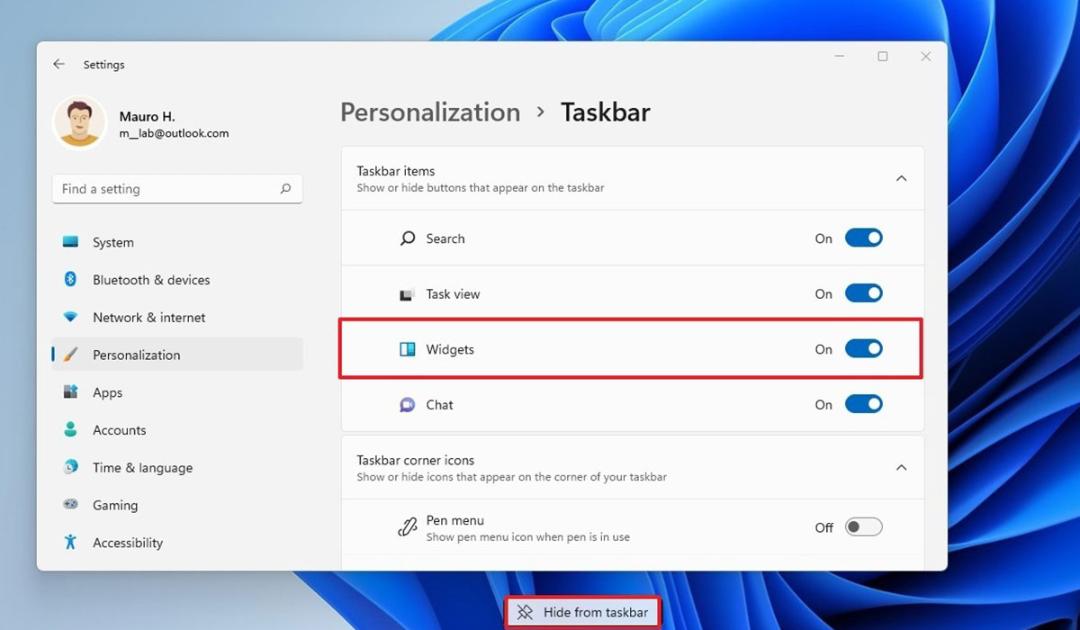Click the m_lab@outlook.com account email

[x=174, y=134]
